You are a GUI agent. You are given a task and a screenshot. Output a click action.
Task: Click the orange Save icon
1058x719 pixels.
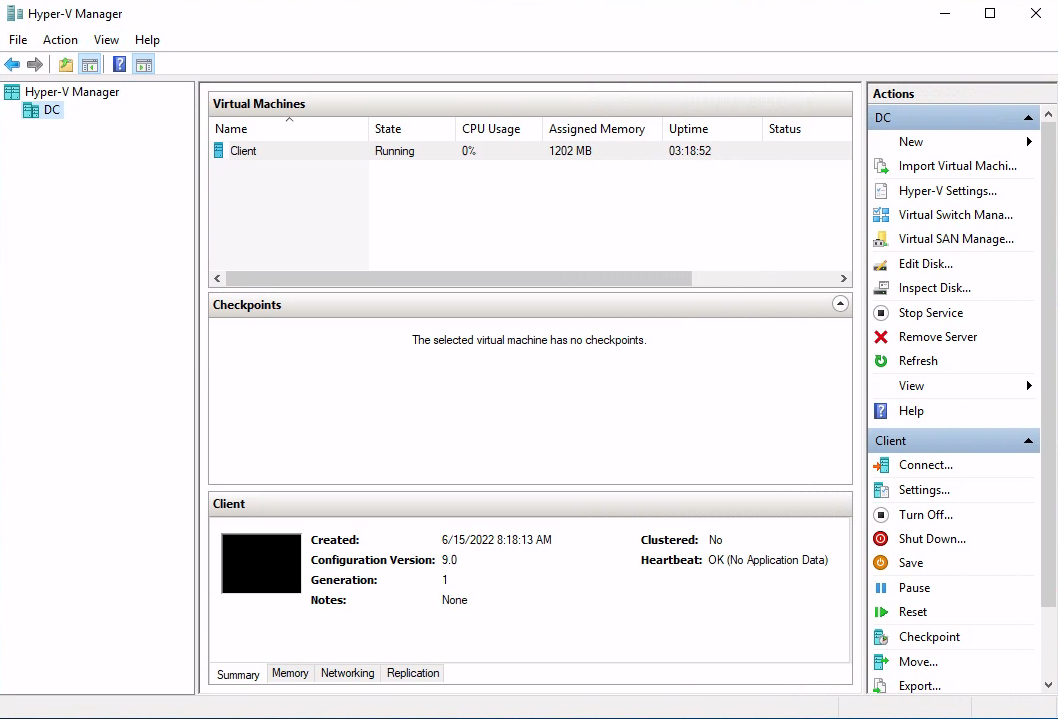pyautogui.click(x=881, y=563)
